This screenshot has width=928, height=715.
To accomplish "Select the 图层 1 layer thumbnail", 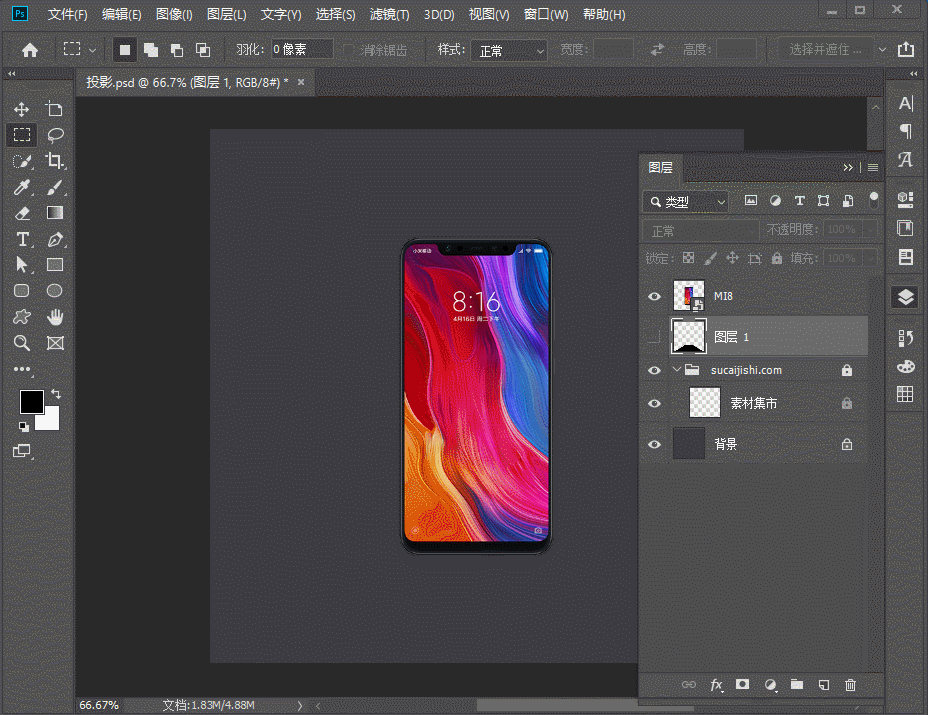I will coord(688,336).
